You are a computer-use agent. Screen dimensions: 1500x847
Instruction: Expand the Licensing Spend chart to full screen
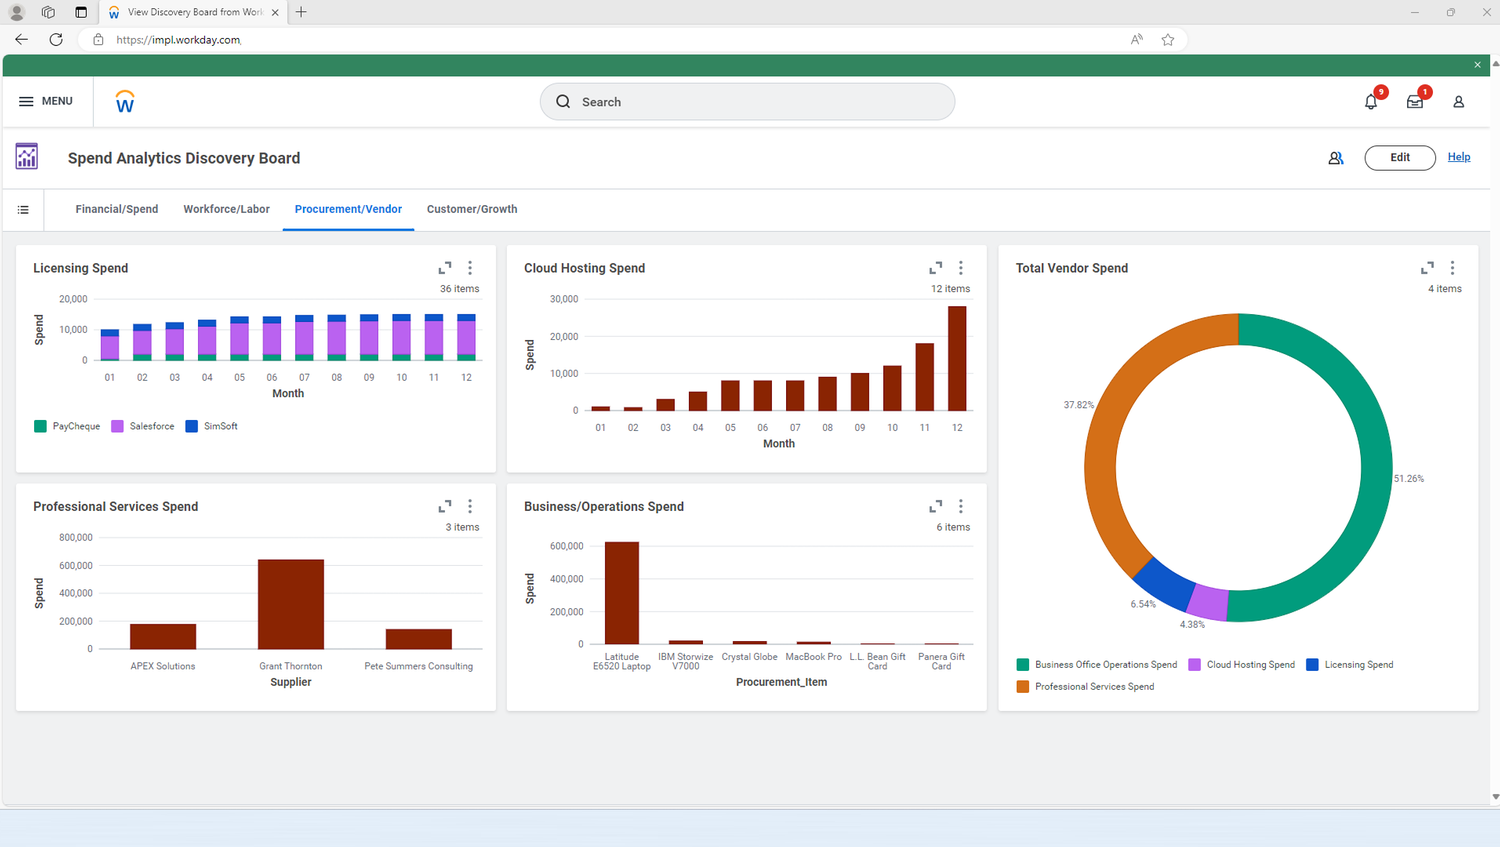coord(444,267)
